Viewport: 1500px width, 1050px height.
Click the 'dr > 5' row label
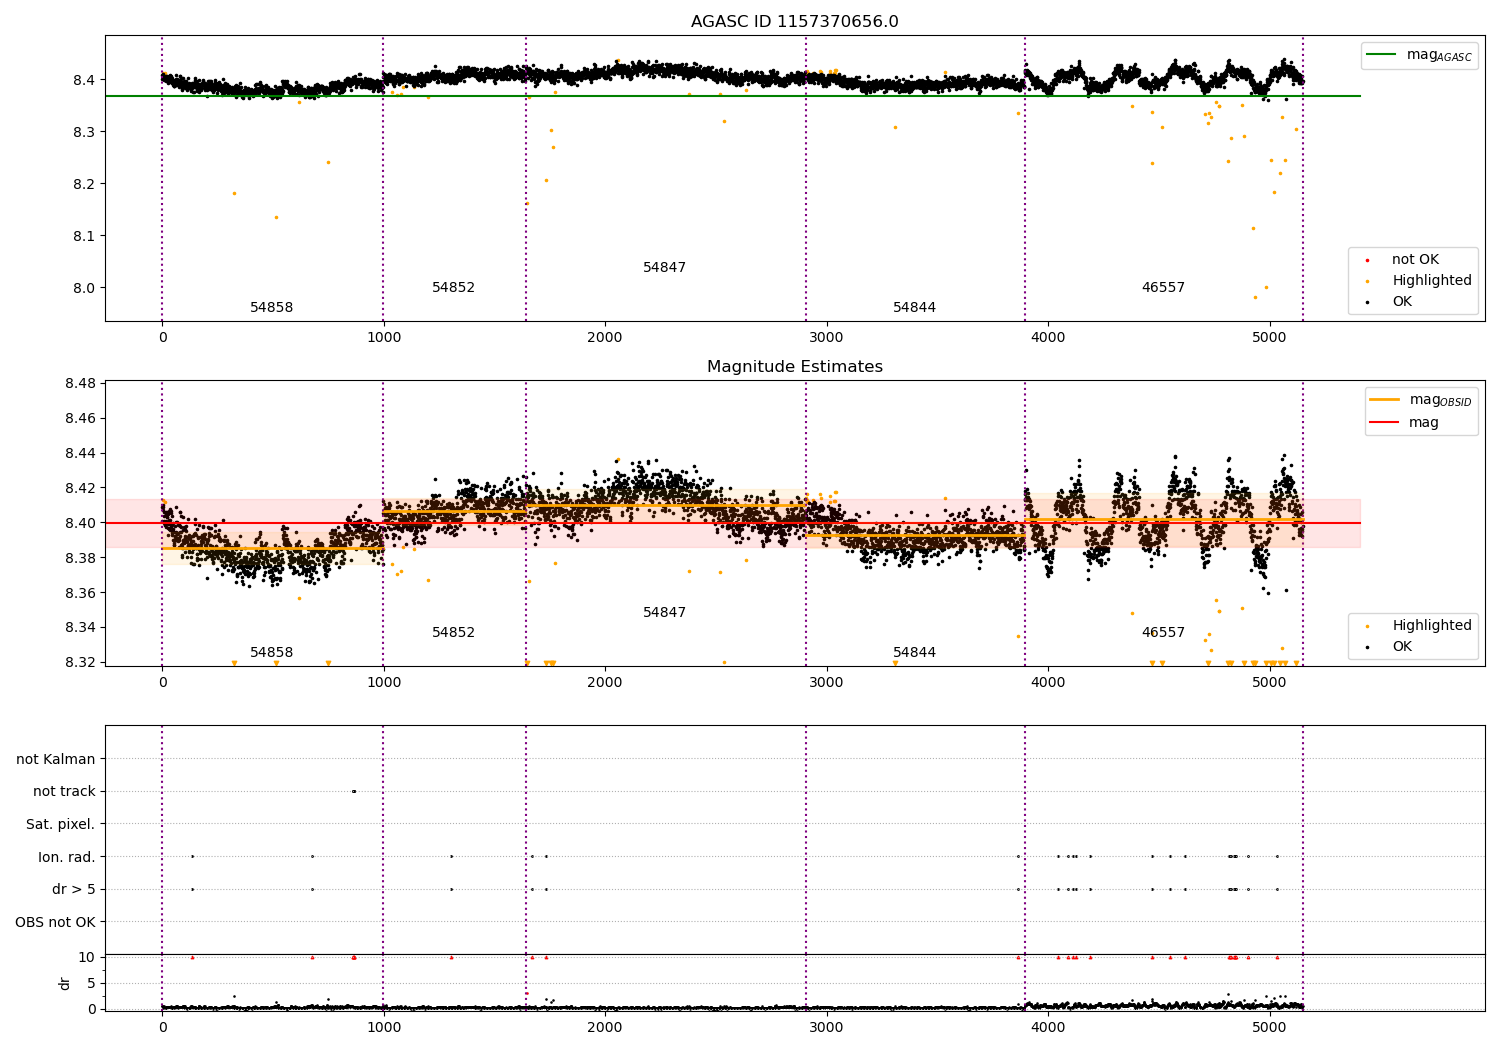[73, 890]
